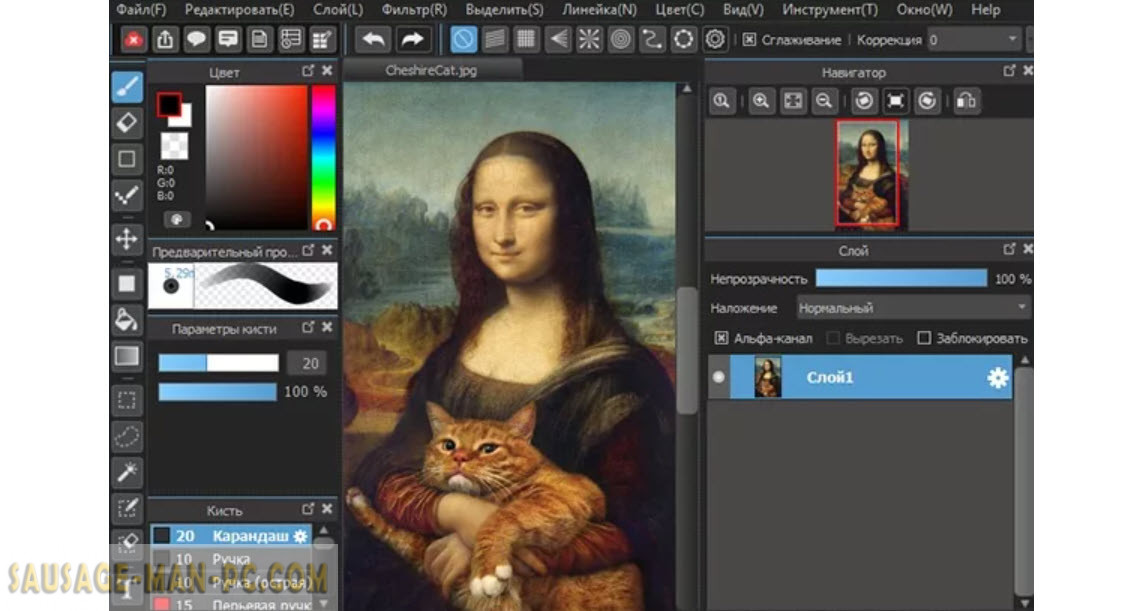Toggle Вырезать checkbox

(833, 338)
